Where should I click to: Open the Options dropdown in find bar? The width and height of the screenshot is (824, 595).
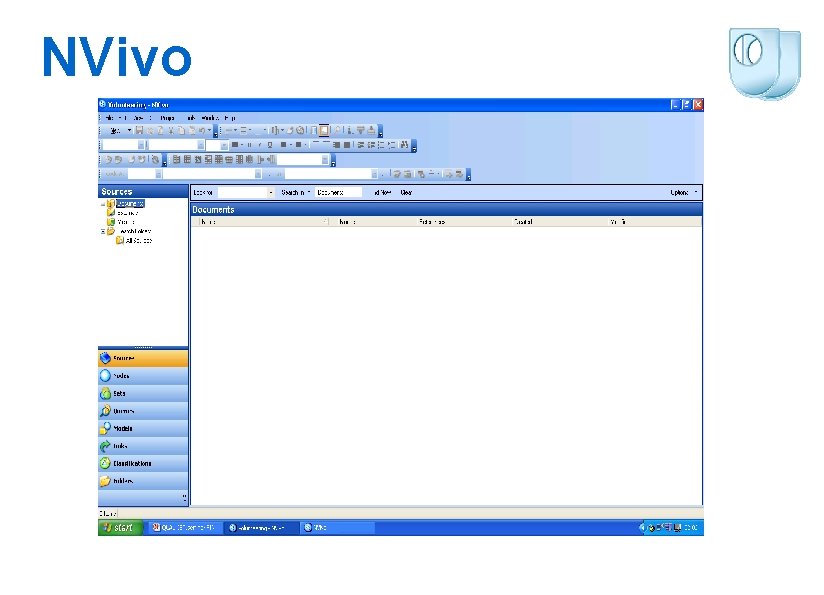pos(684,192)
